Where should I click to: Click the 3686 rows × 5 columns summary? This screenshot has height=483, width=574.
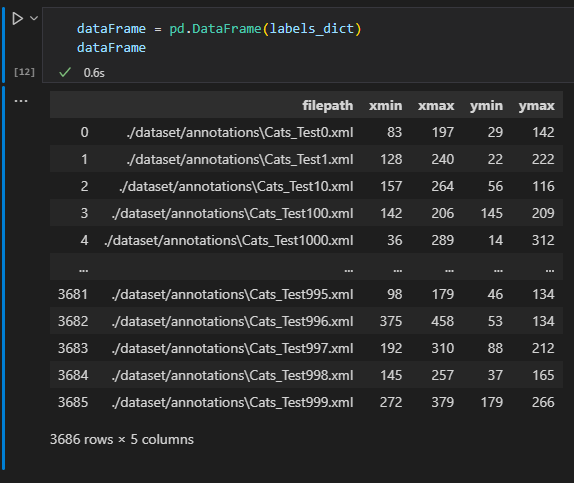click(122, 439)
